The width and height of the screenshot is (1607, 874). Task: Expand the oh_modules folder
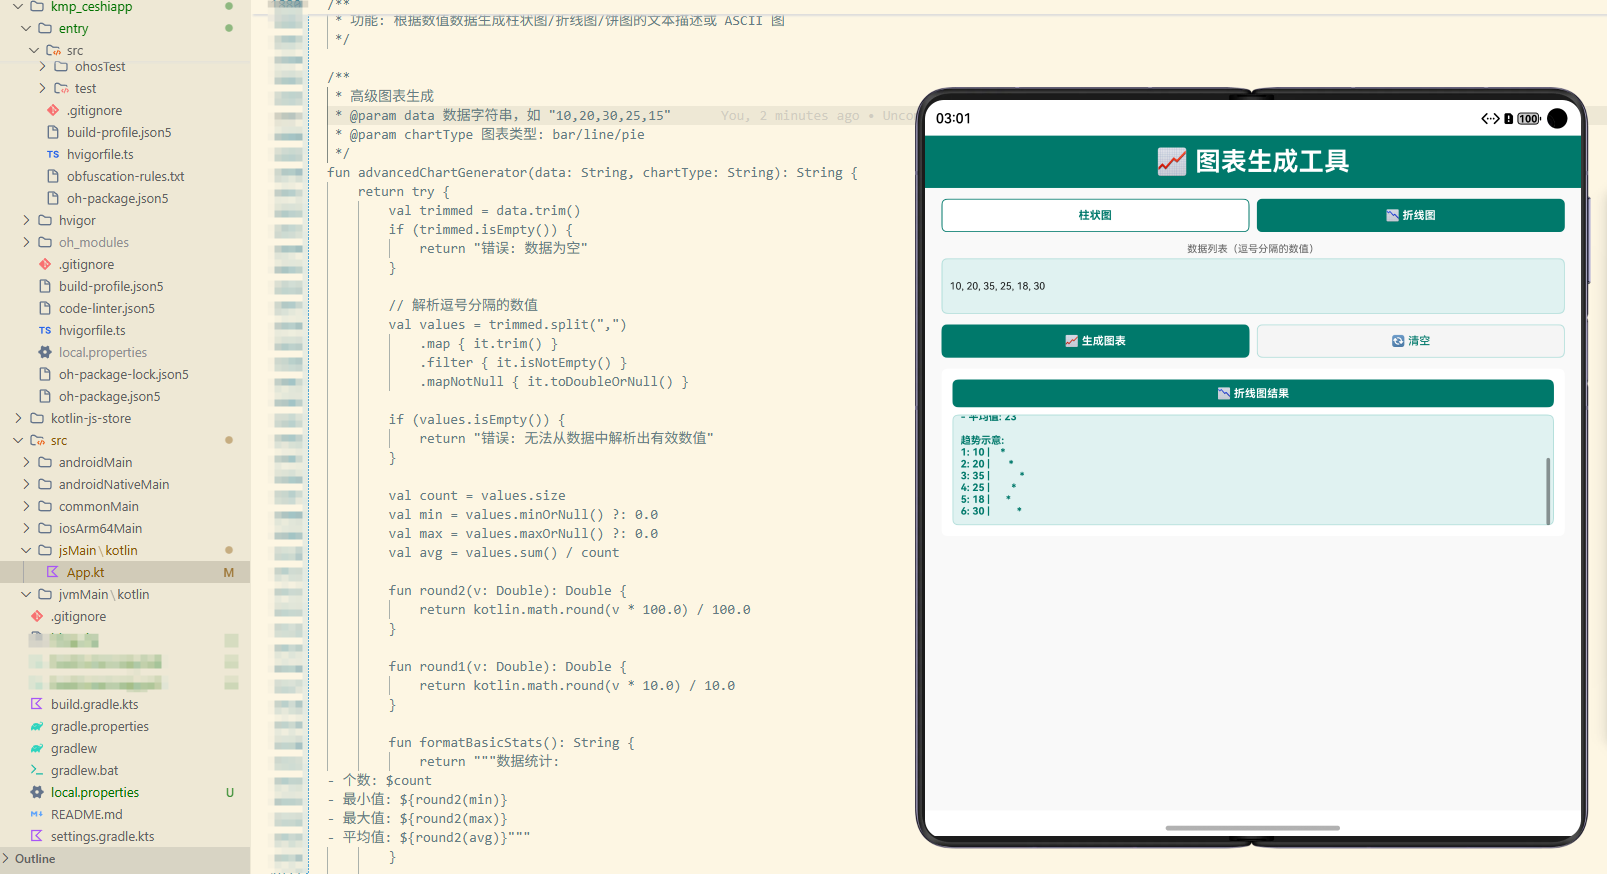click(x=26, y=243)
